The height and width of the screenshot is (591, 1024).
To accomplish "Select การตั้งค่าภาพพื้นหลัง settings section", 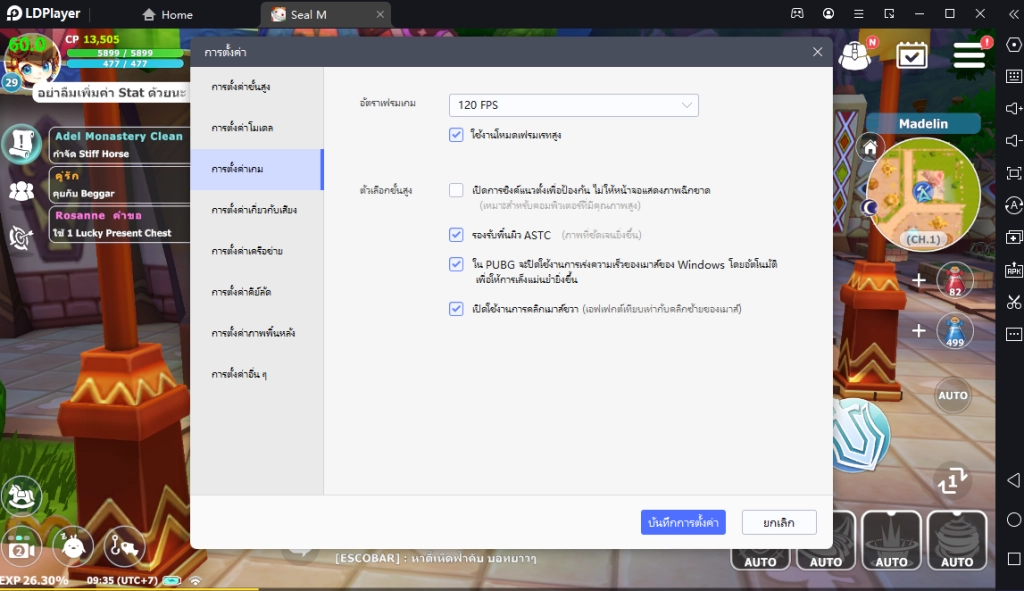I will [257, 333].
